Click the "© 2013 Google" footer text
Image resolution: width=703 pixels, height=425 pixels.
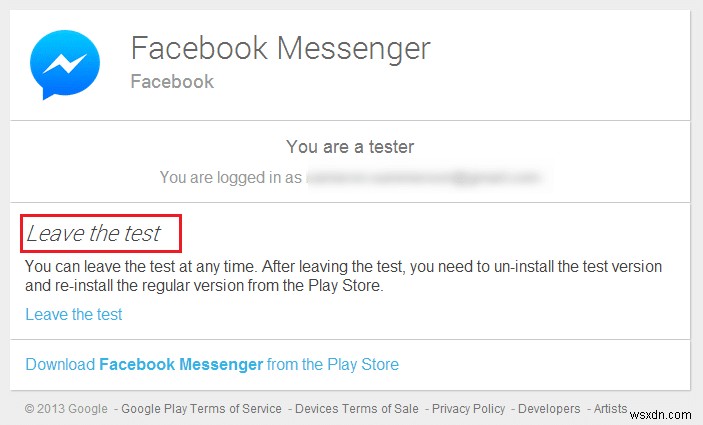[66, 409]
